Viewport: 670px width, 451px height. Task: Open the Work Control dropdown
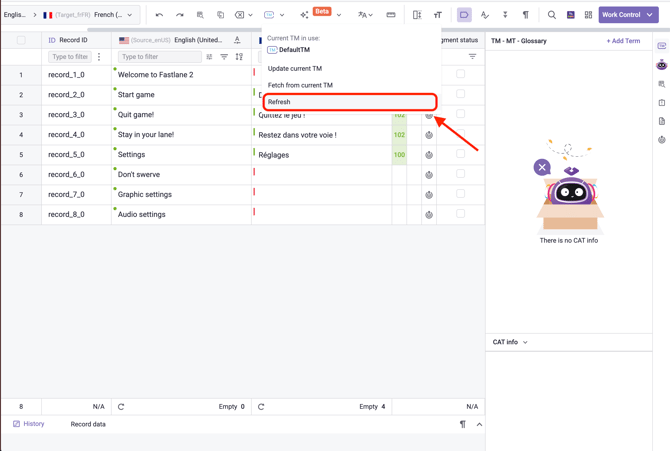click(x=628, y=15)
